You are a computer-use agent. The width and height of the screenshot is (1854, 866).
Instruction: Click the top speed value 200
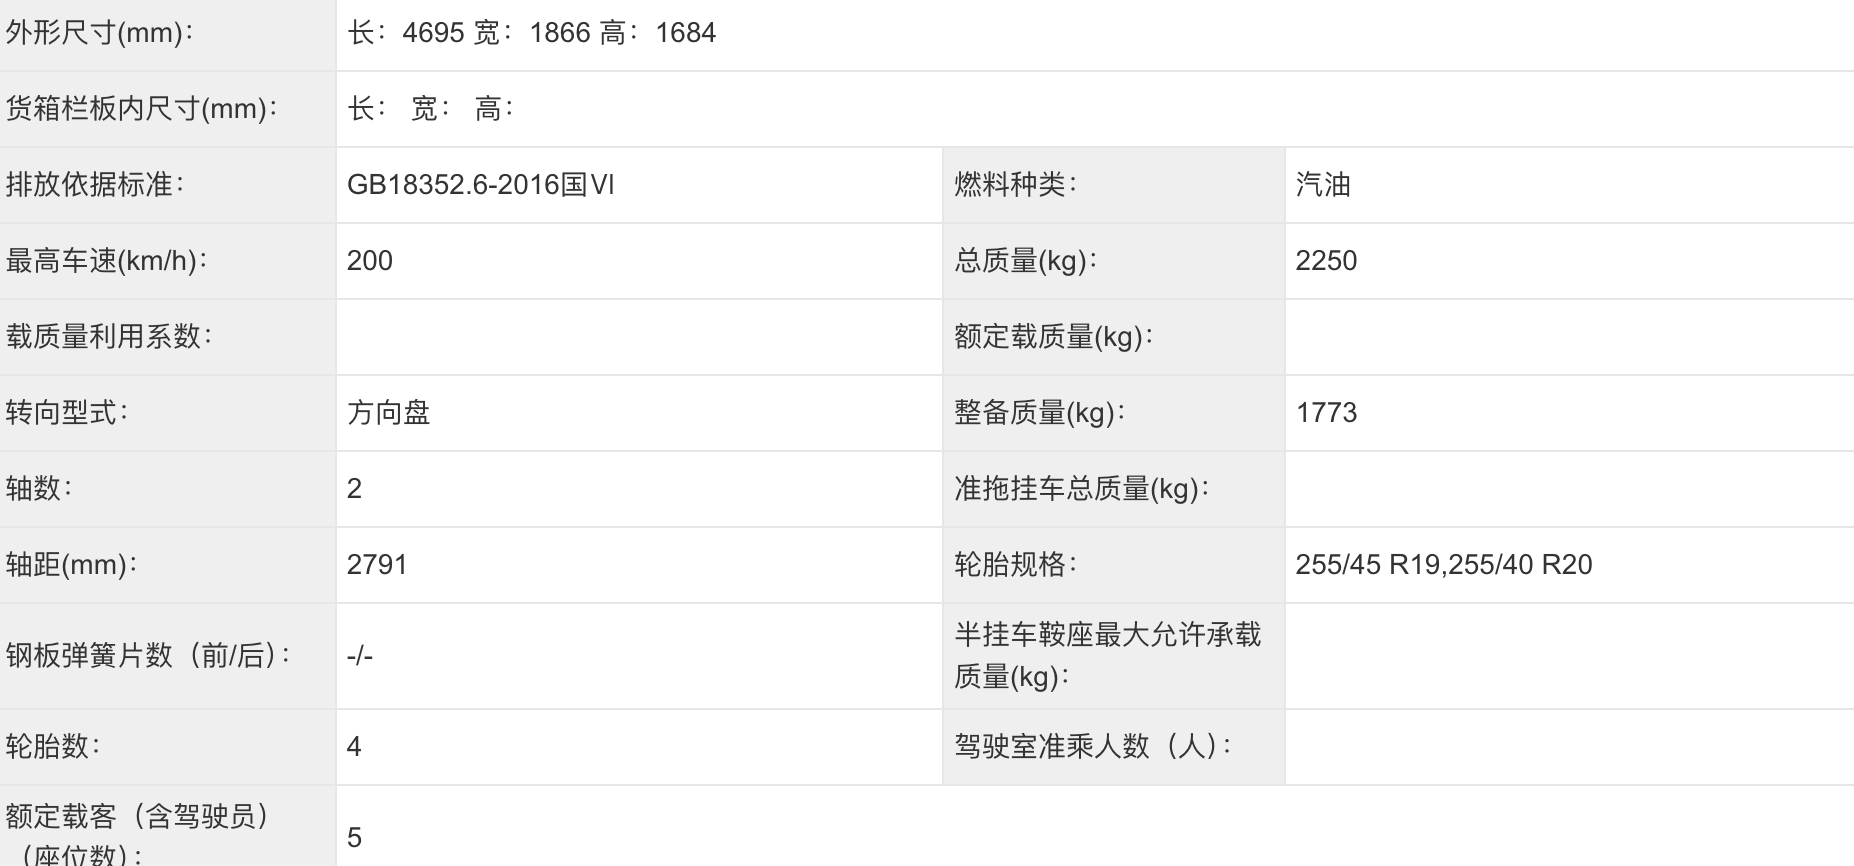(x=370, y=261)
